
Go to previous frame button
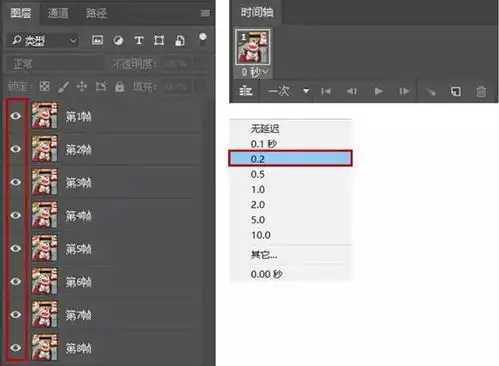point(351,91)
